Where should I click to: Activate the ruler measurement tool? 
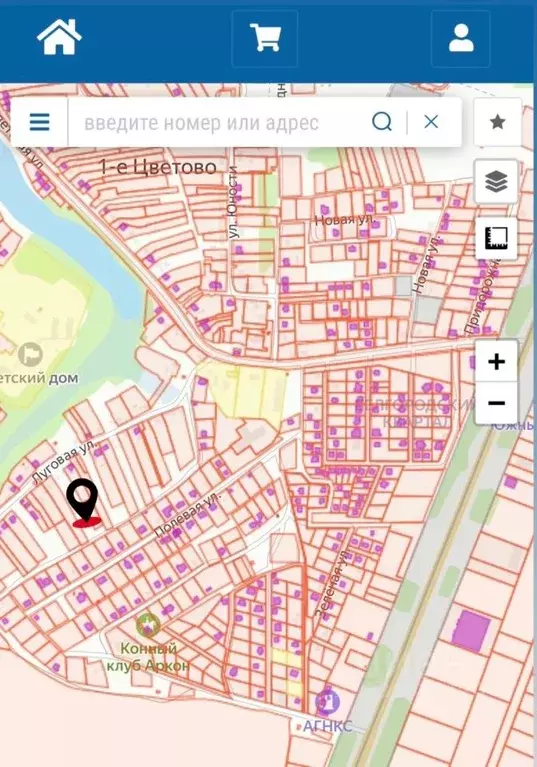pos(496,239)
